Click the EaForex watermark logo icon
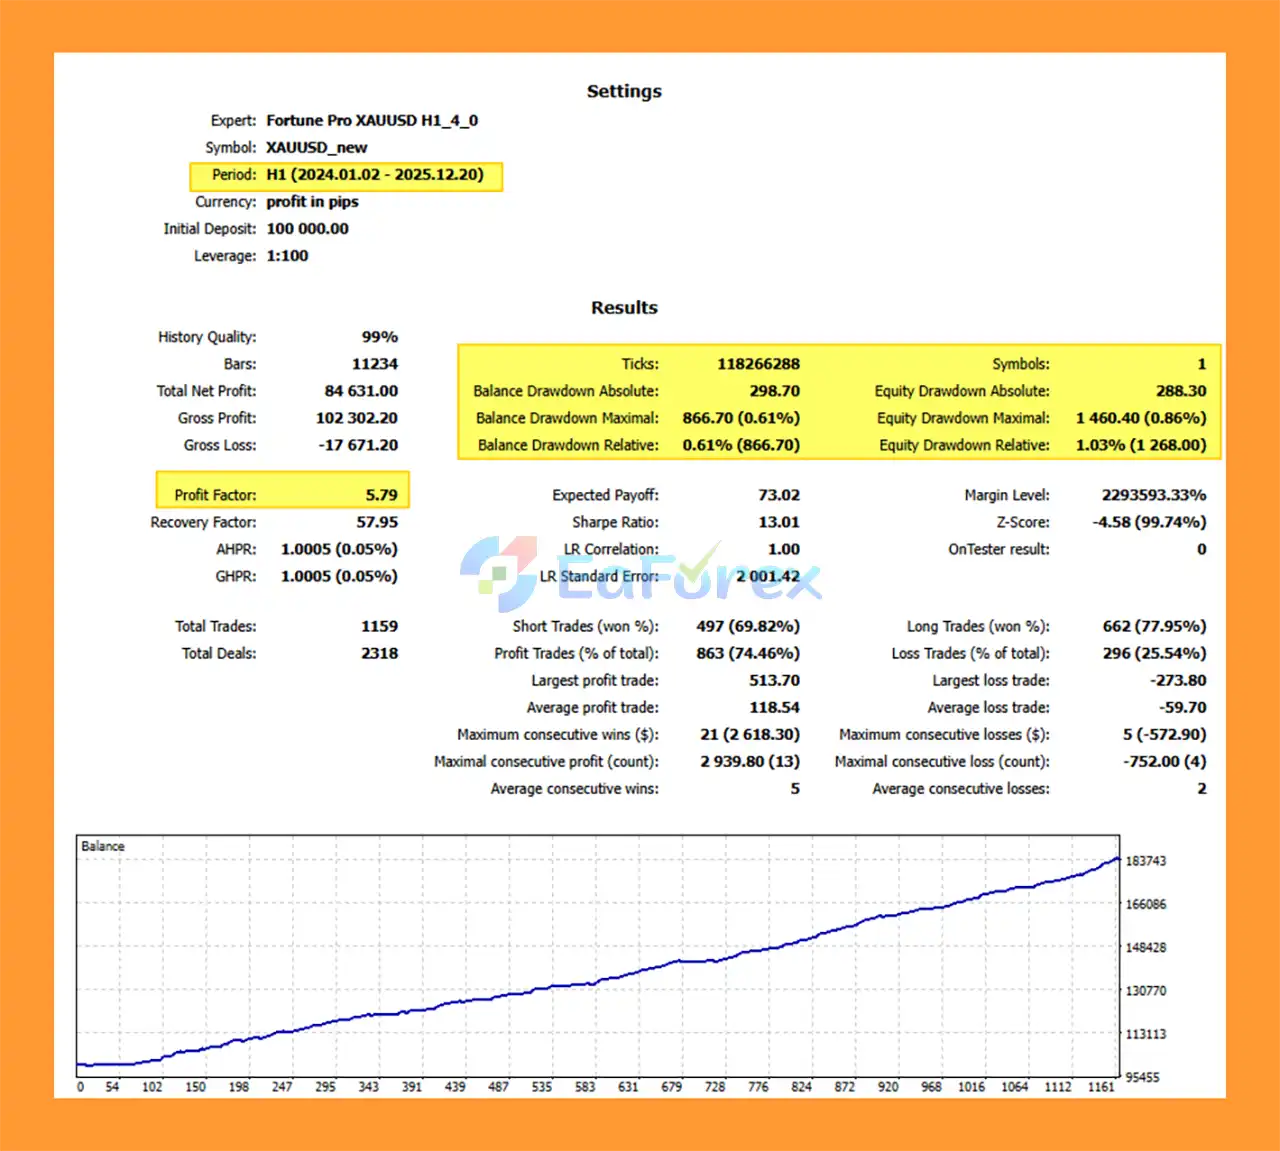Viewport: 1280px width, 1151px height. coord(499,572)
